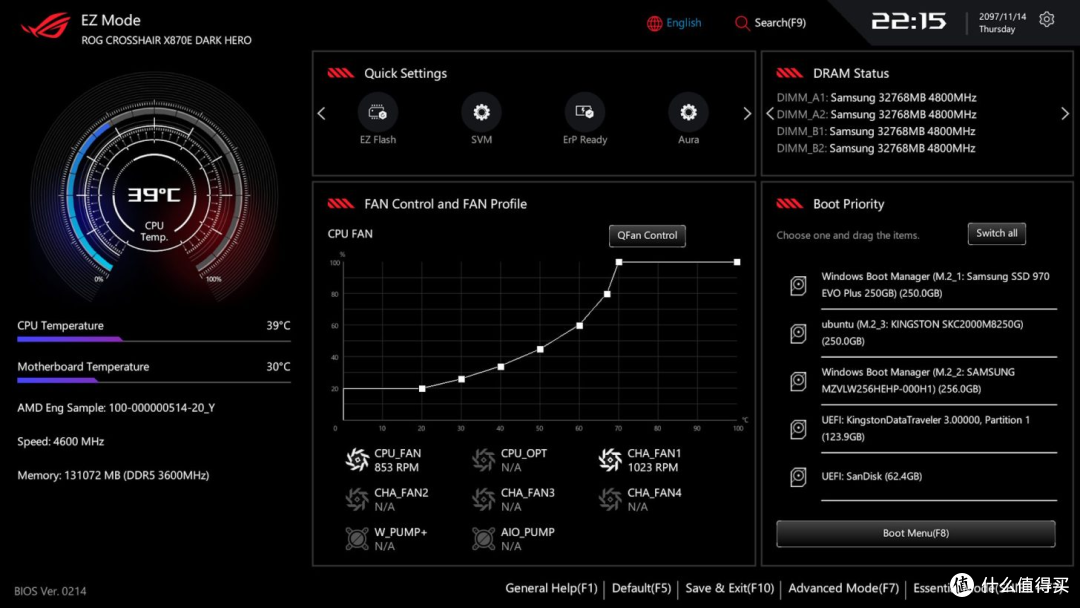
Task: Open the EZ Flash utility icon
Action: 377,112
